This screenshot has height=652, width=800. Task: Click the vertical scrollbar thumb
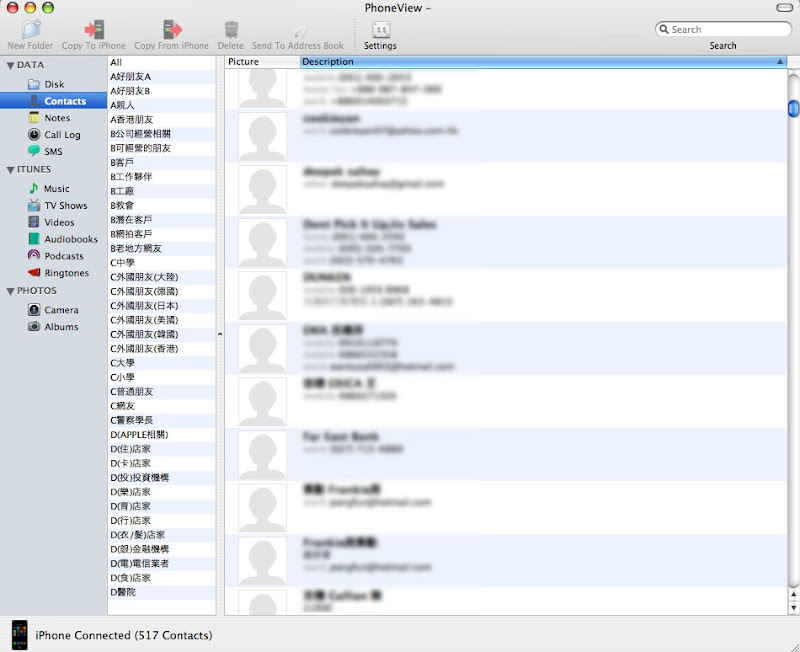793,109
